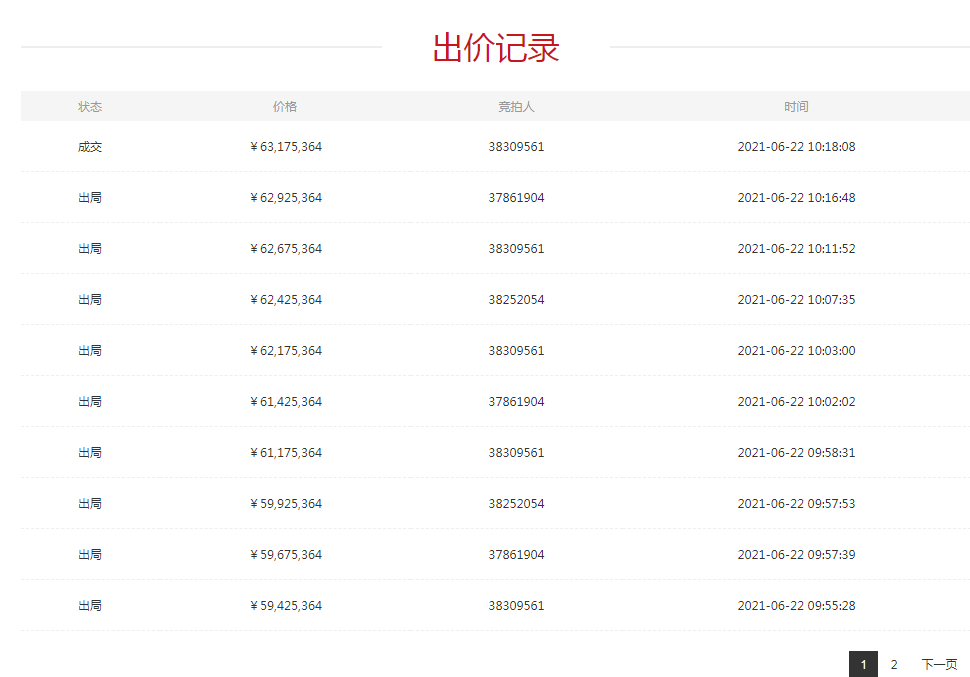The image size is (970, 677).
Task: Click the 时间 column header
Action: click(x=796, y=106)
